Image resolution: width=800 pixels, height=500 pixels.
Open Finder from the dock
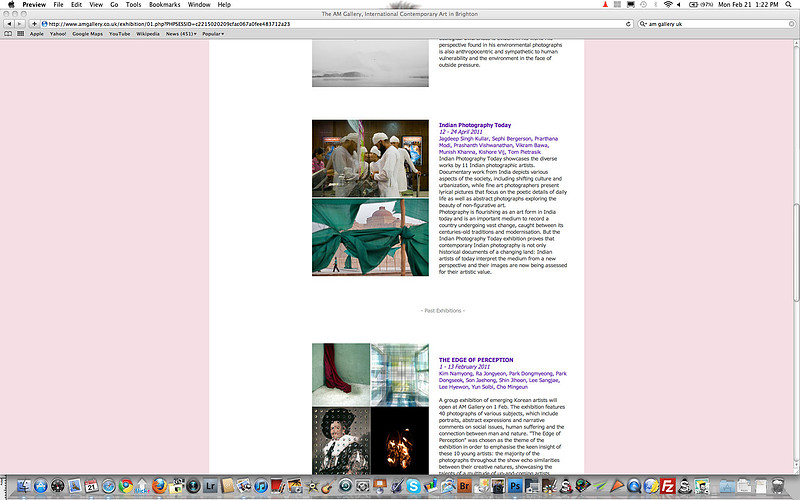pos(23,486)
